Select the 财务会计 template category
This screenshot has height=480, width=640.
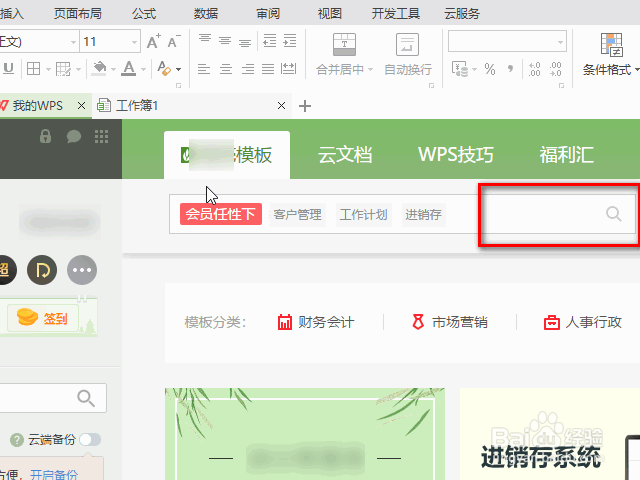[316, 322]
